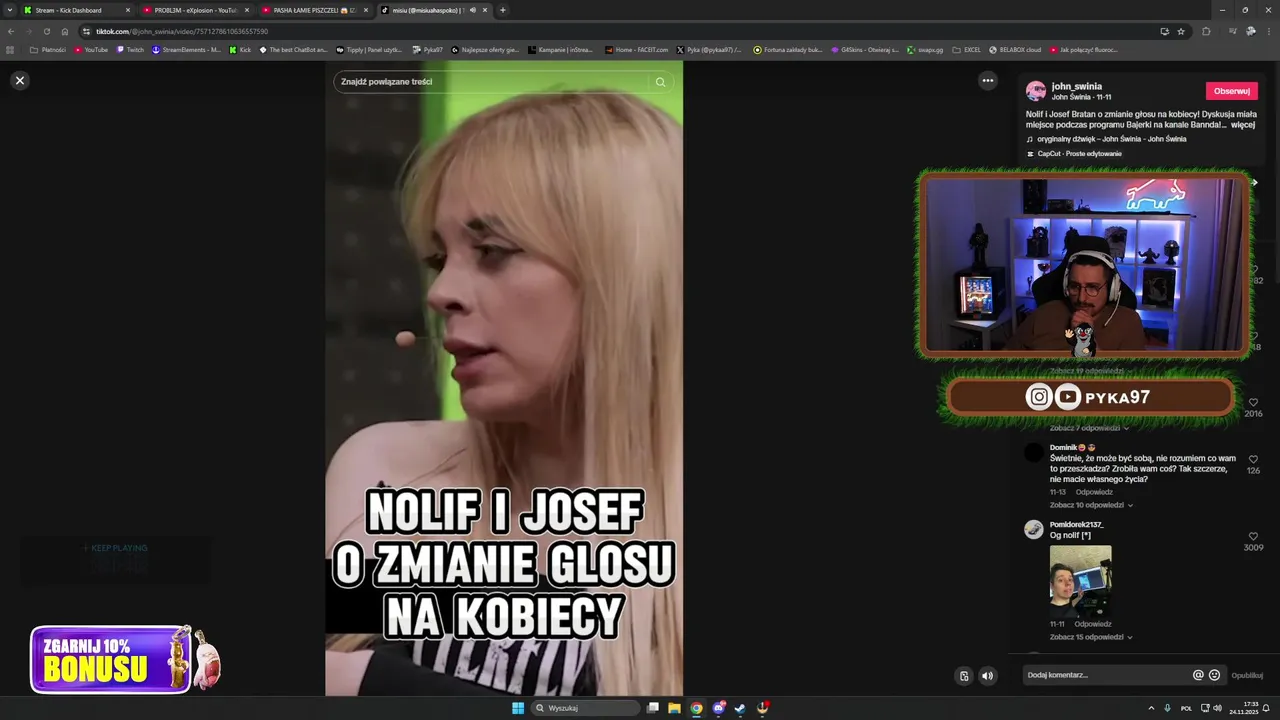Expand 'Zobacz 10 odpowiedzi' replies
This screenshot has width=1280, height=720.
1091,505
